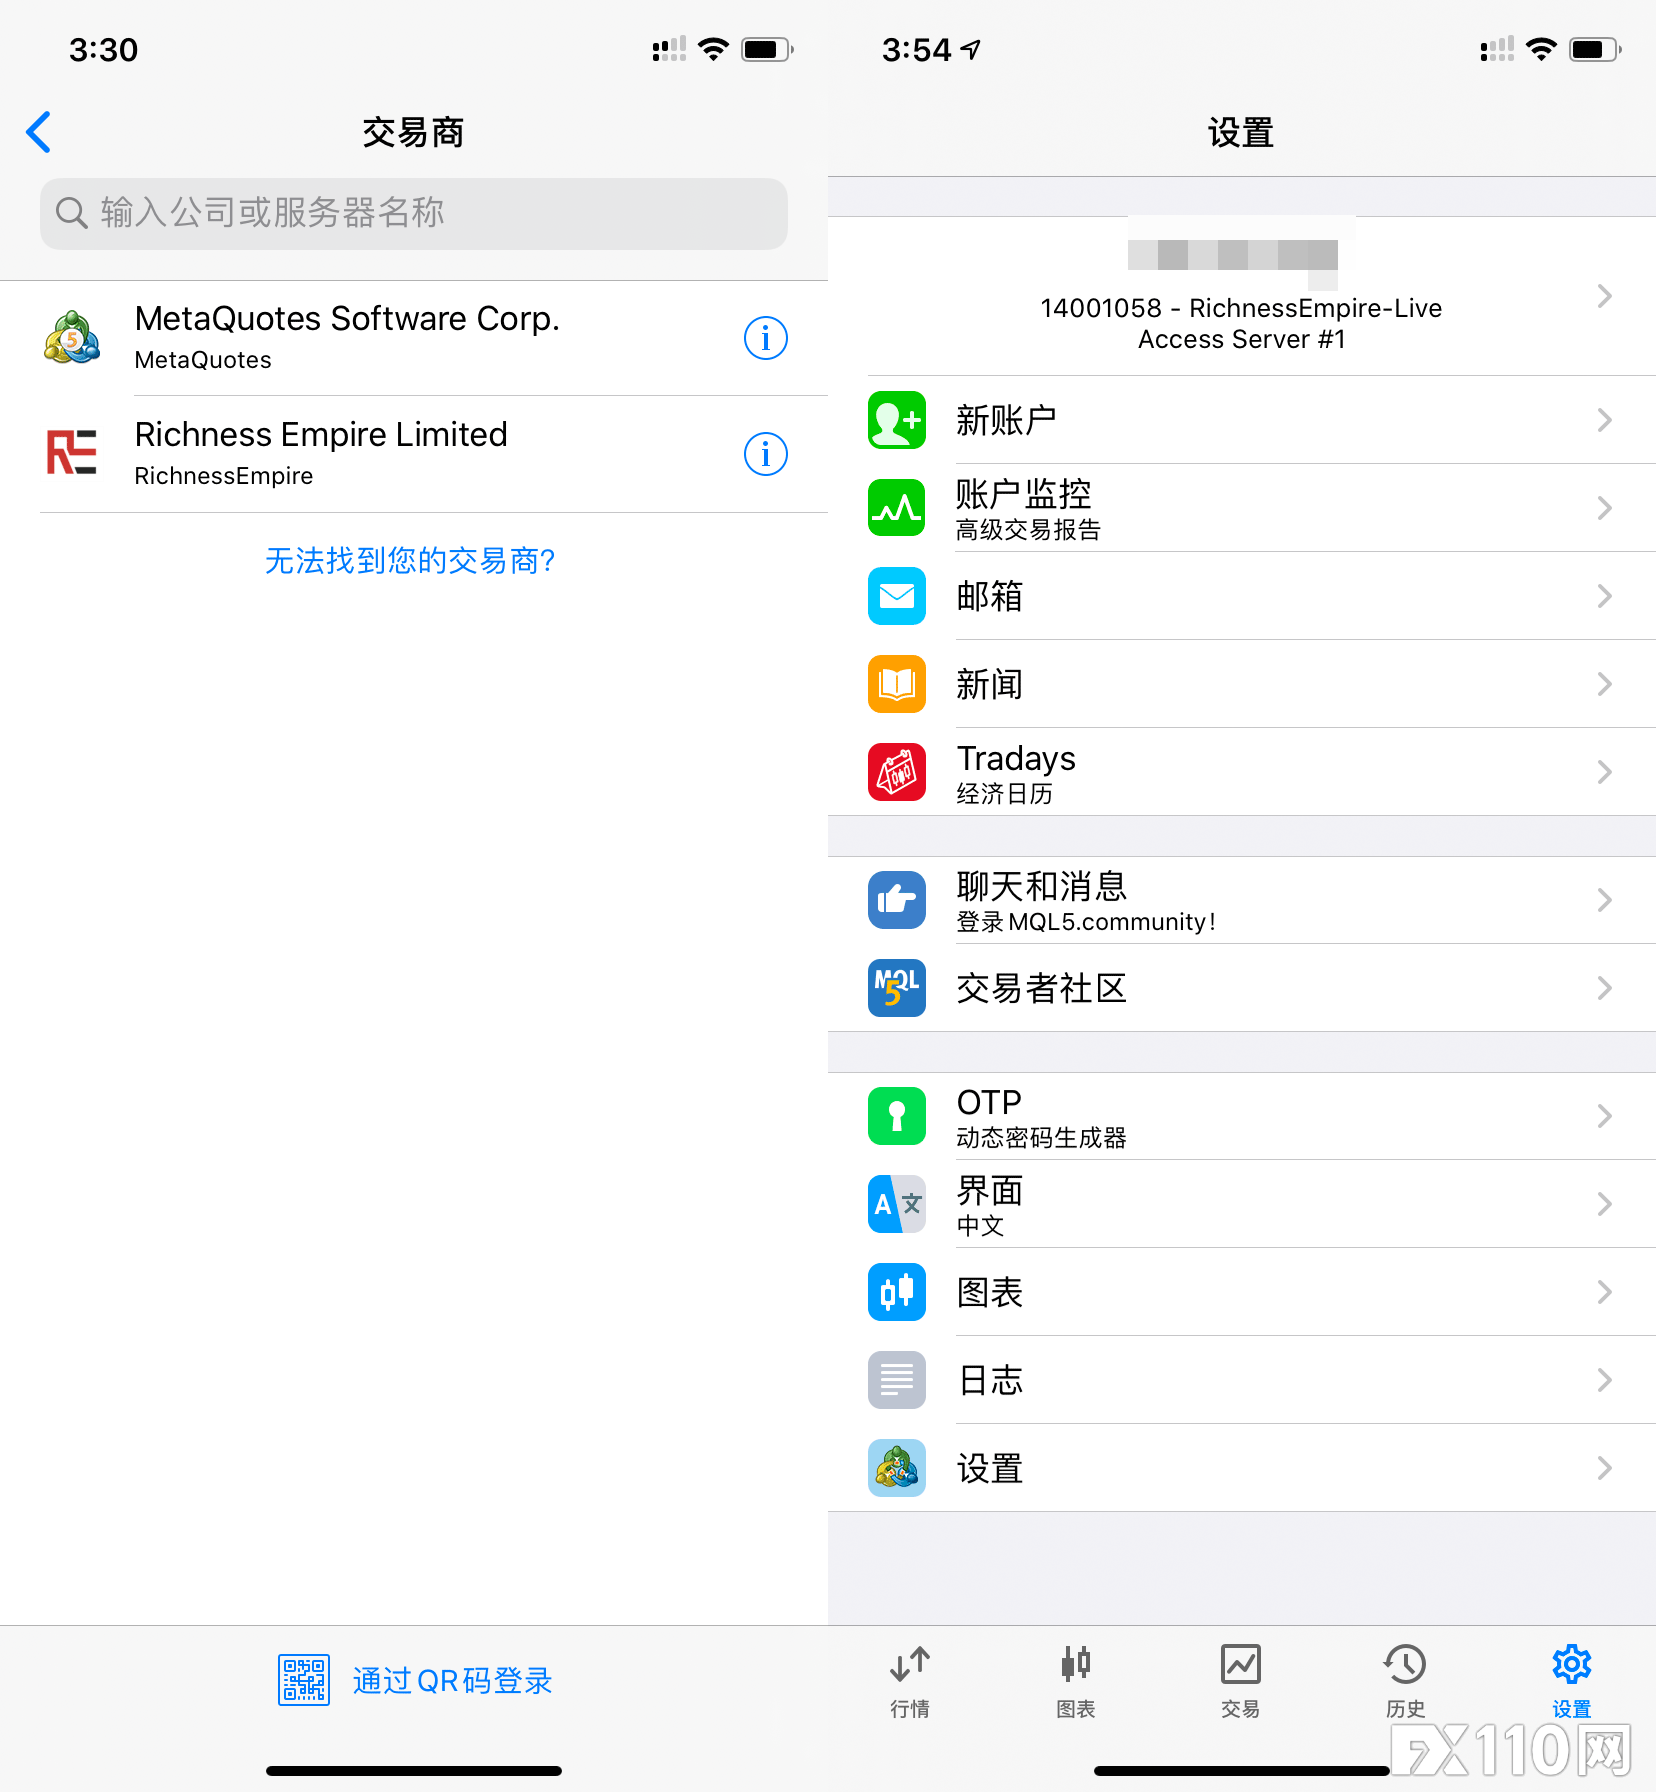Tap 通过QR码登录 login text

tap(452, 1681)
